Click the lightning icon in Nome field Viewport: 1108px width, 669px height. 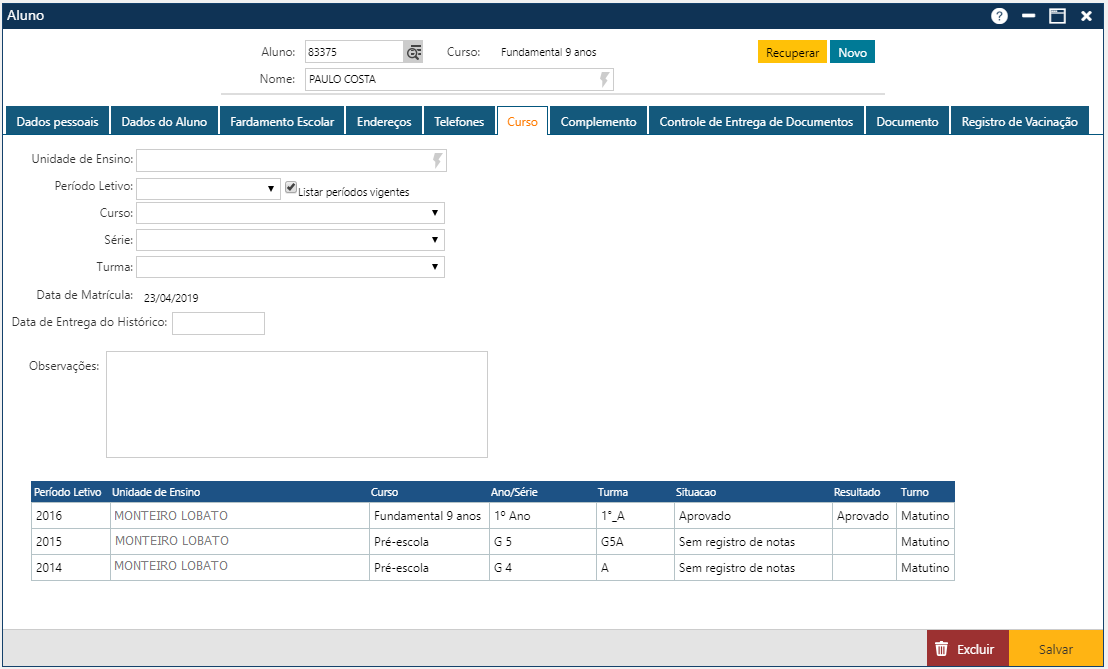tap(604, 79)
